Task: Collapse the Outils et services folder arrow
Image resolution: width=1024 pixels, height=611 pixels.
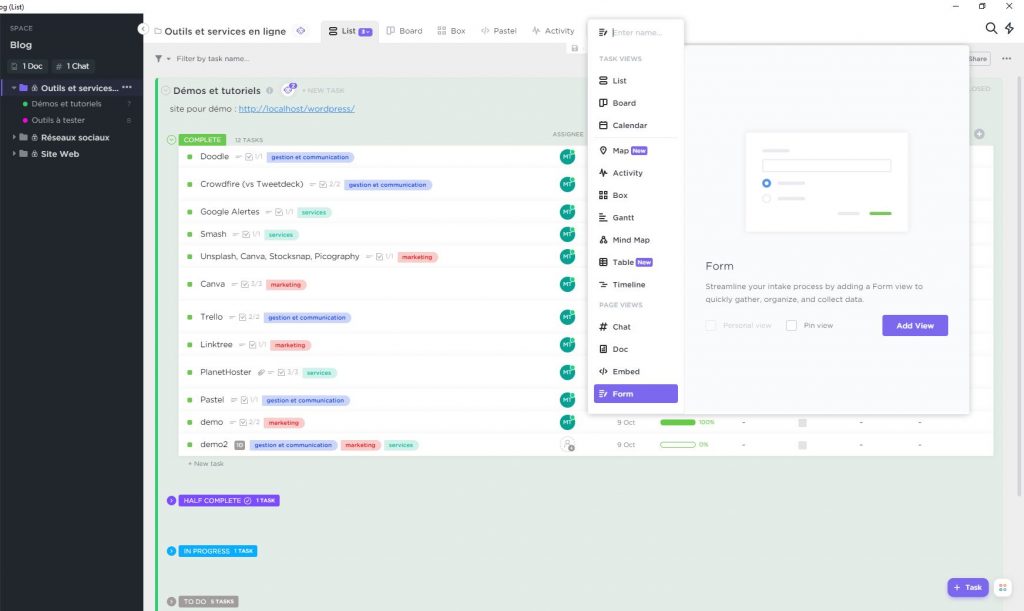Action: tap(14, 87)
